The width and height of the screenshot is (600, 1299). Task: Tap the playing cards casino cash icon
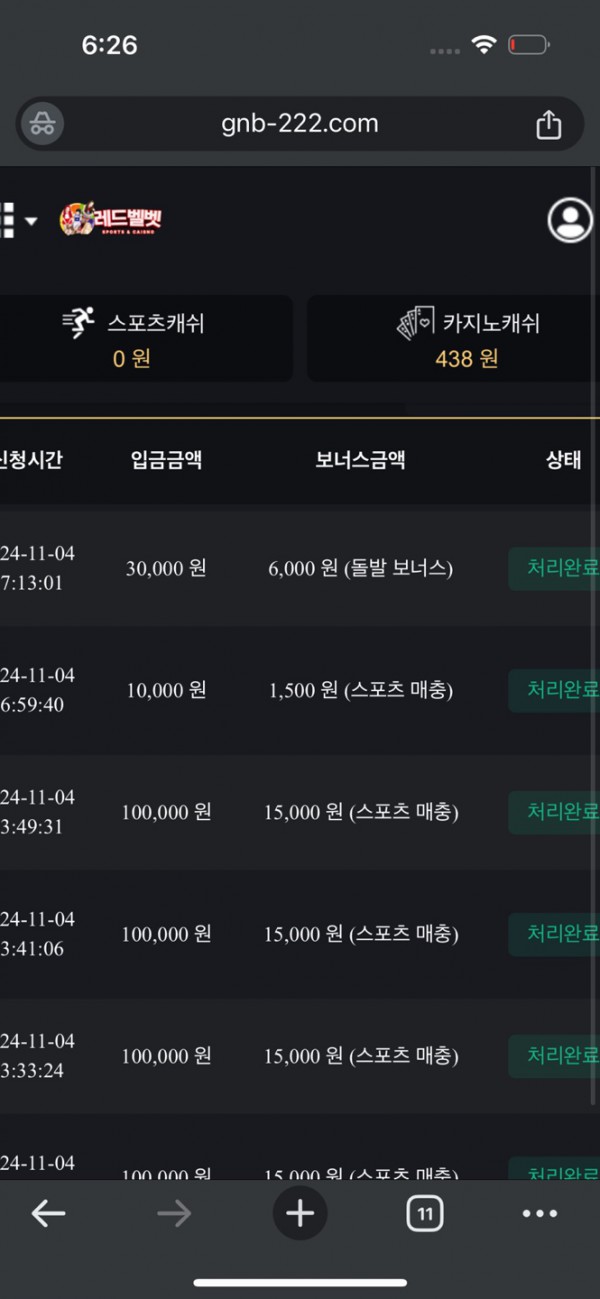[x=415, y=323]
